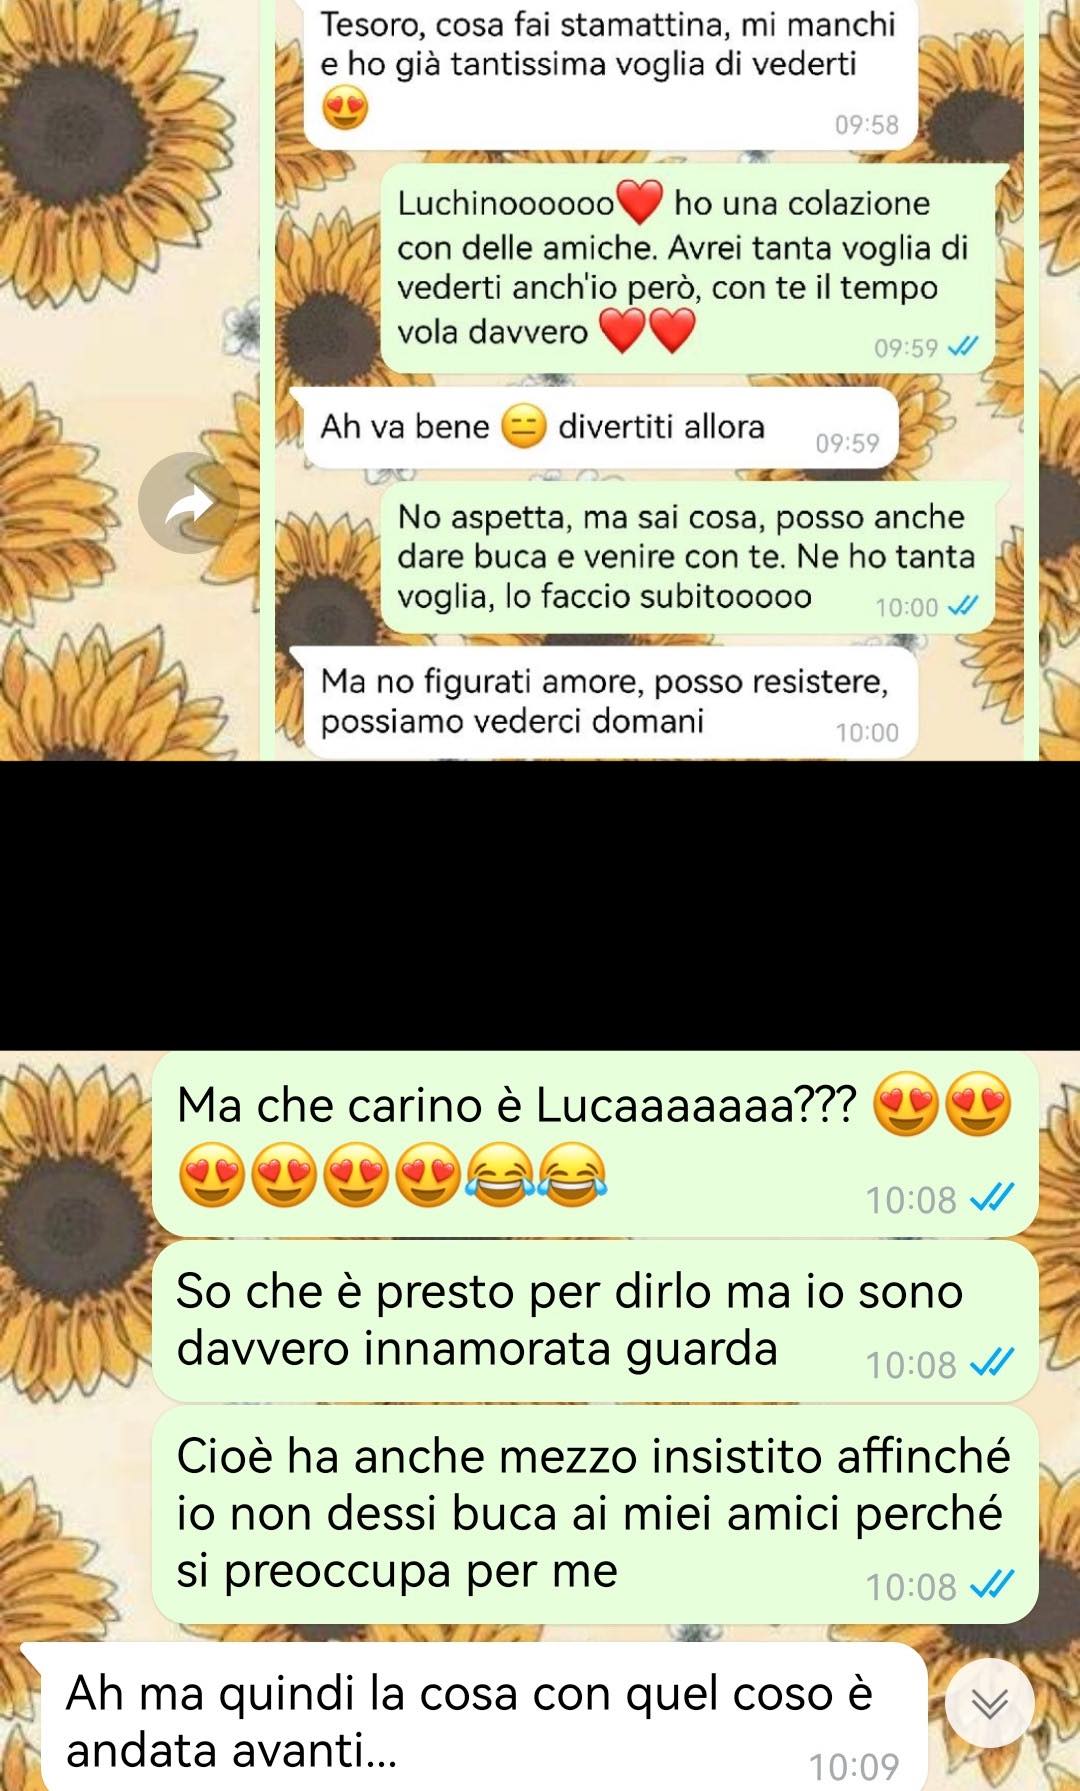Screen dimensions: 1080x1791
Task: Tap the red heart after 'Luchinoooooo'
Action: coord(641,203)
